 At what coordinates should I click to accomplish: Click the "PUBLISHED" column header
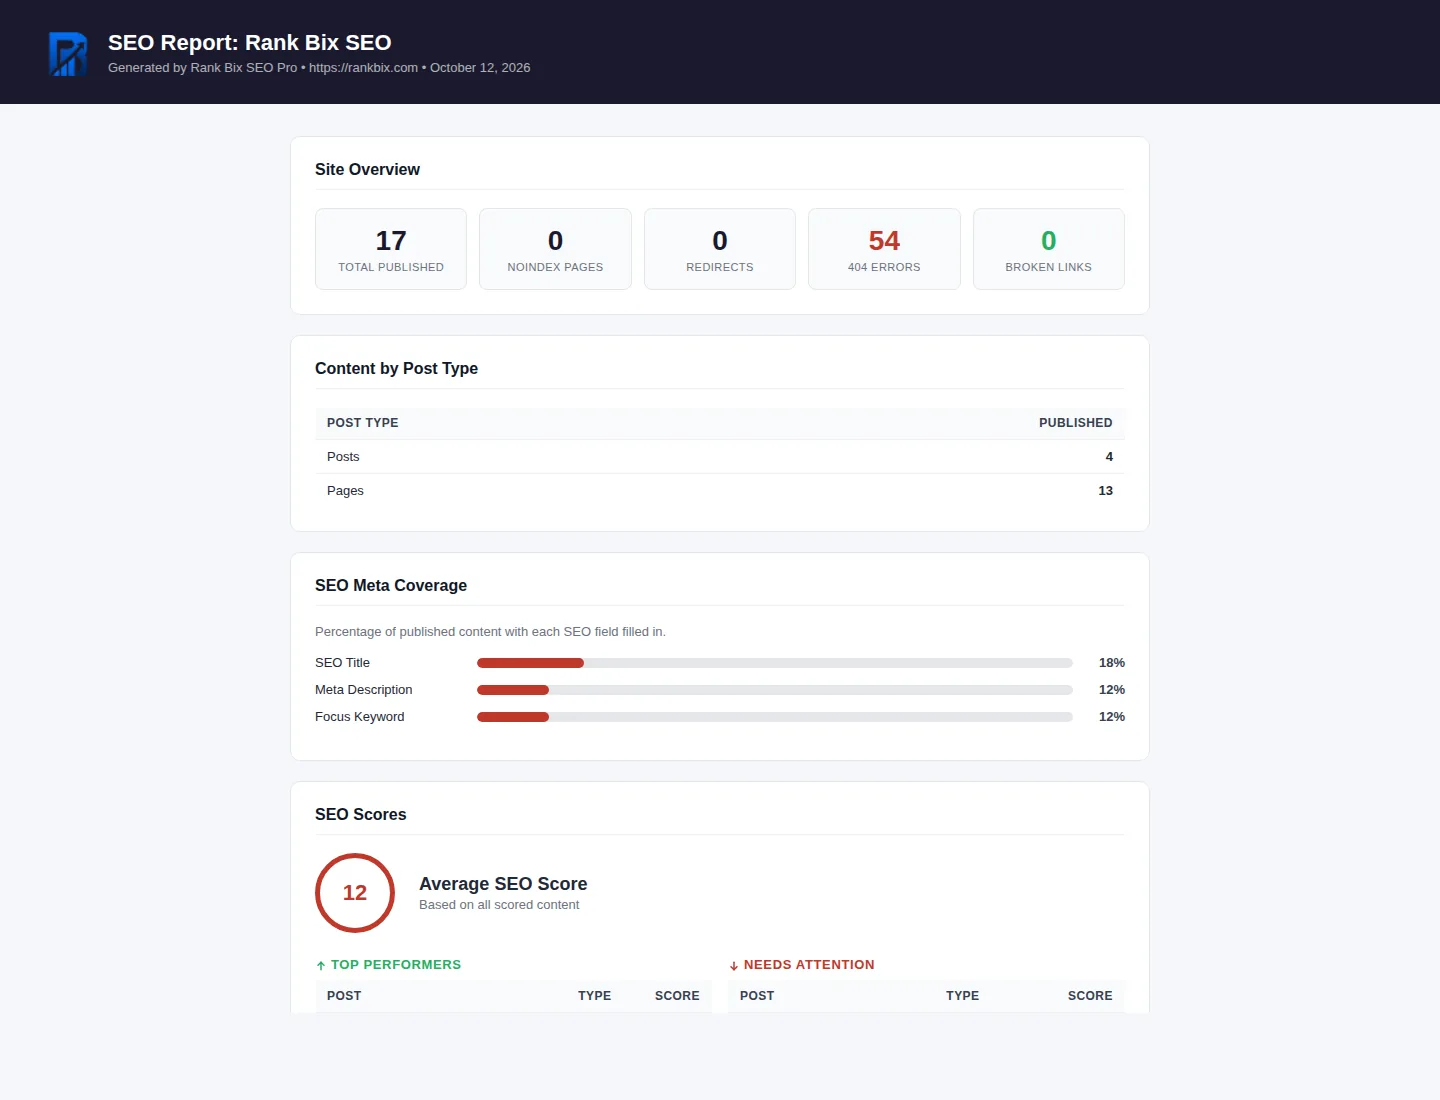tap(1076, 423)
